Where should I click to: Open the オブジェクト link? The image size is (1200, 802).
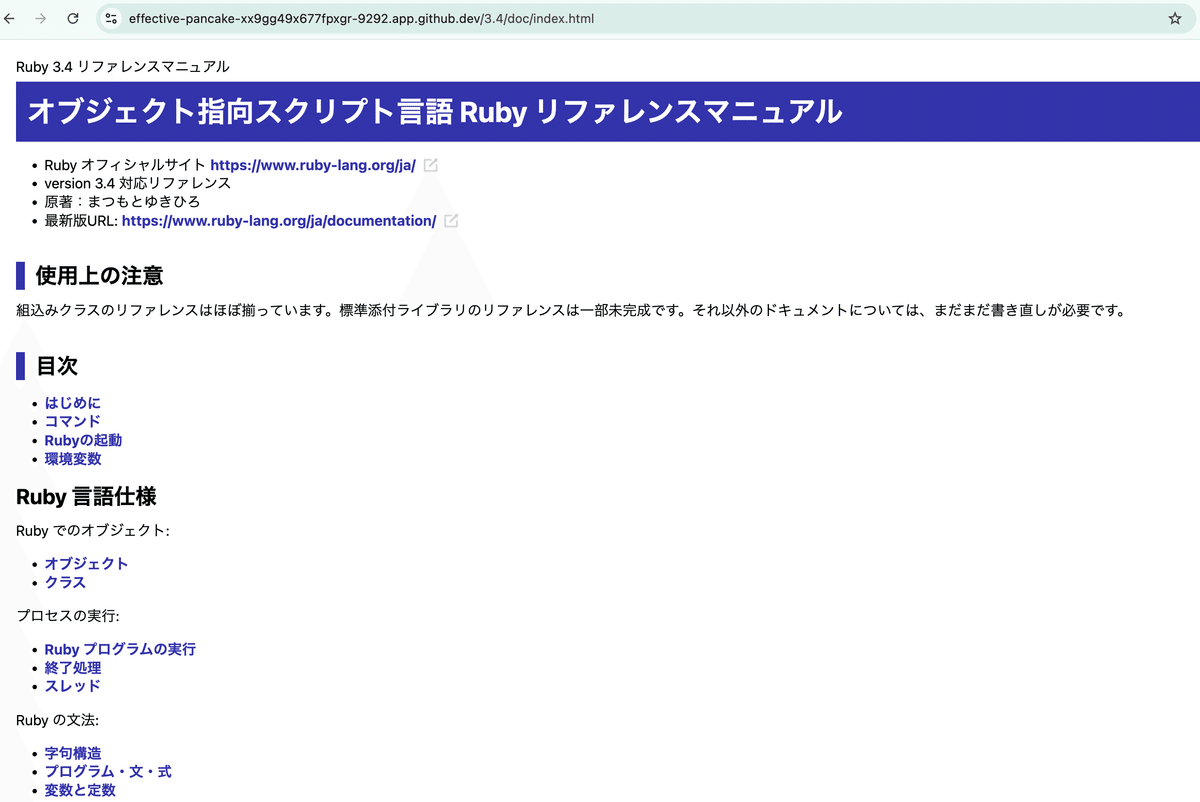click(86, 563)
